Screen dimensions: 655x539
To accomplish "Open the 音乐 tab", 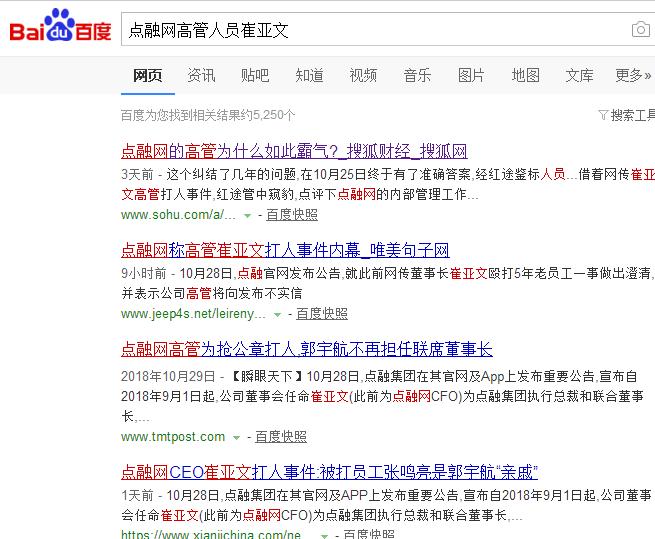I will pyautogui.click(x=417, y=76).
